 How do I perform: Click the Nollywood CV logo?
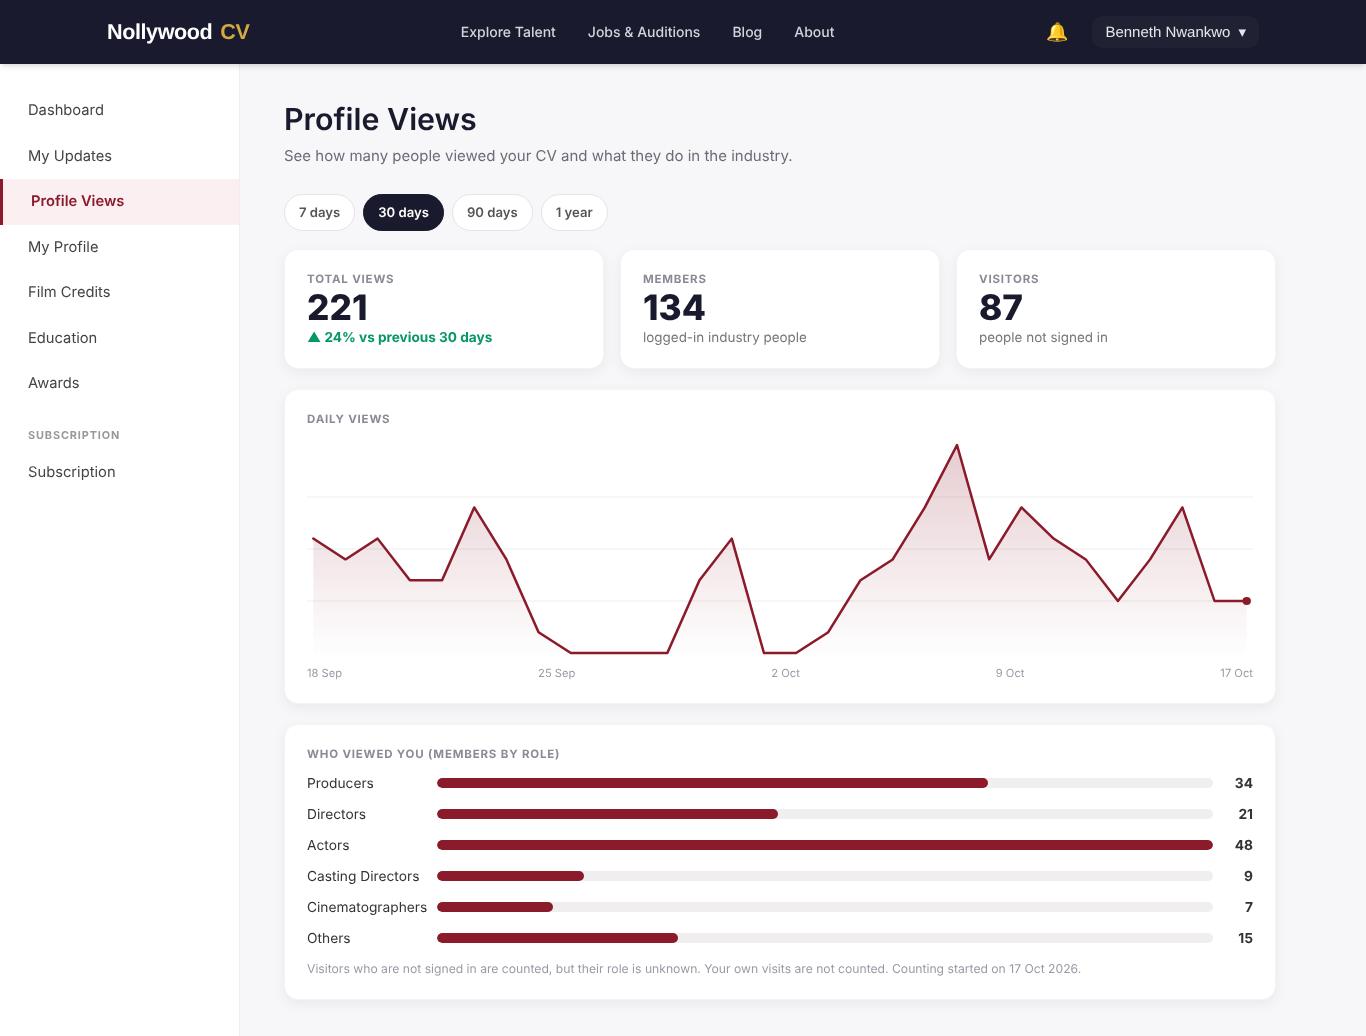[178, 32]
